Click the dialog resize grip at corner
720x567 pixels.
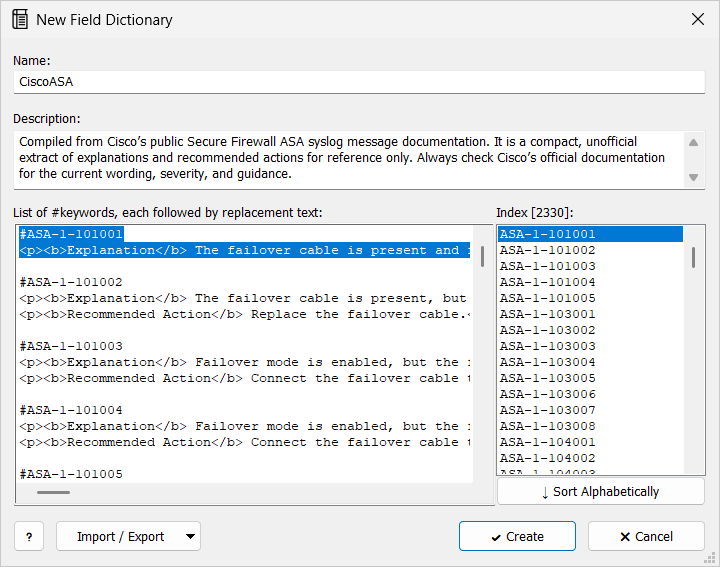pos(710,557)
